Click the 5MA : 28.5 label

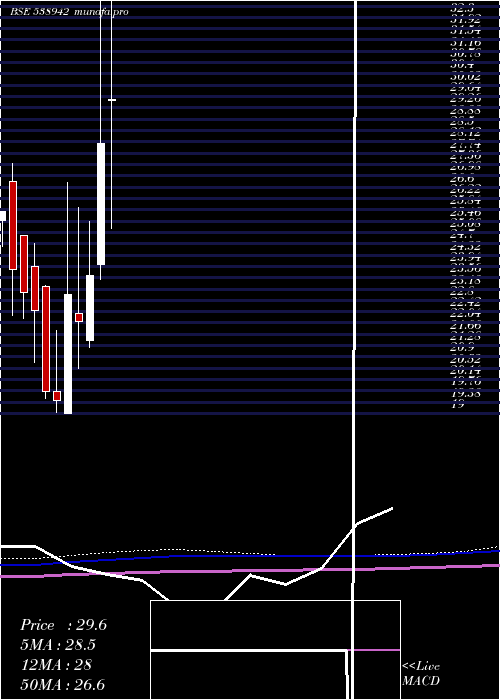pos(58,645)
